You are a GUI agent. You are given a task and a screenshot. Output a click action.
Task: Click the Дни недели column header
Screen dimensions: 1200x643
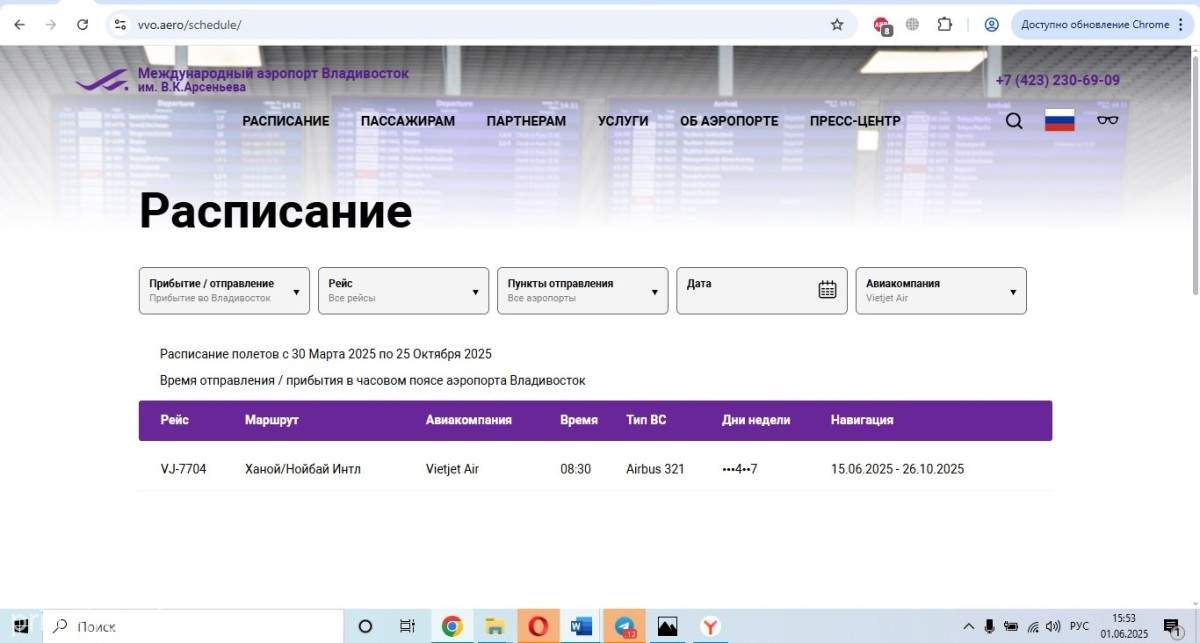756,420
